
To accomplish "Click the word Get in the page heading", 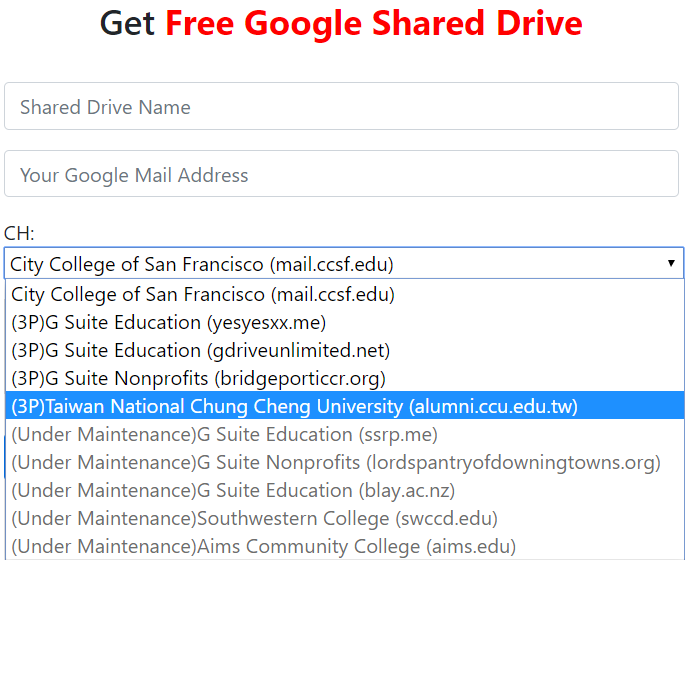I will pyautogui.click(x=127, y=23).
